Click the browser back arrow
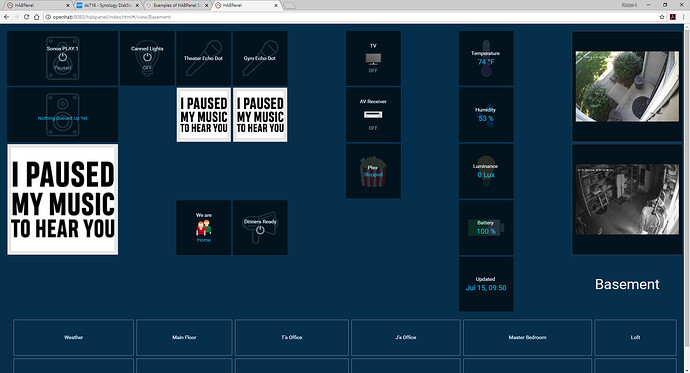690x373 pixels. click(6, 17)
